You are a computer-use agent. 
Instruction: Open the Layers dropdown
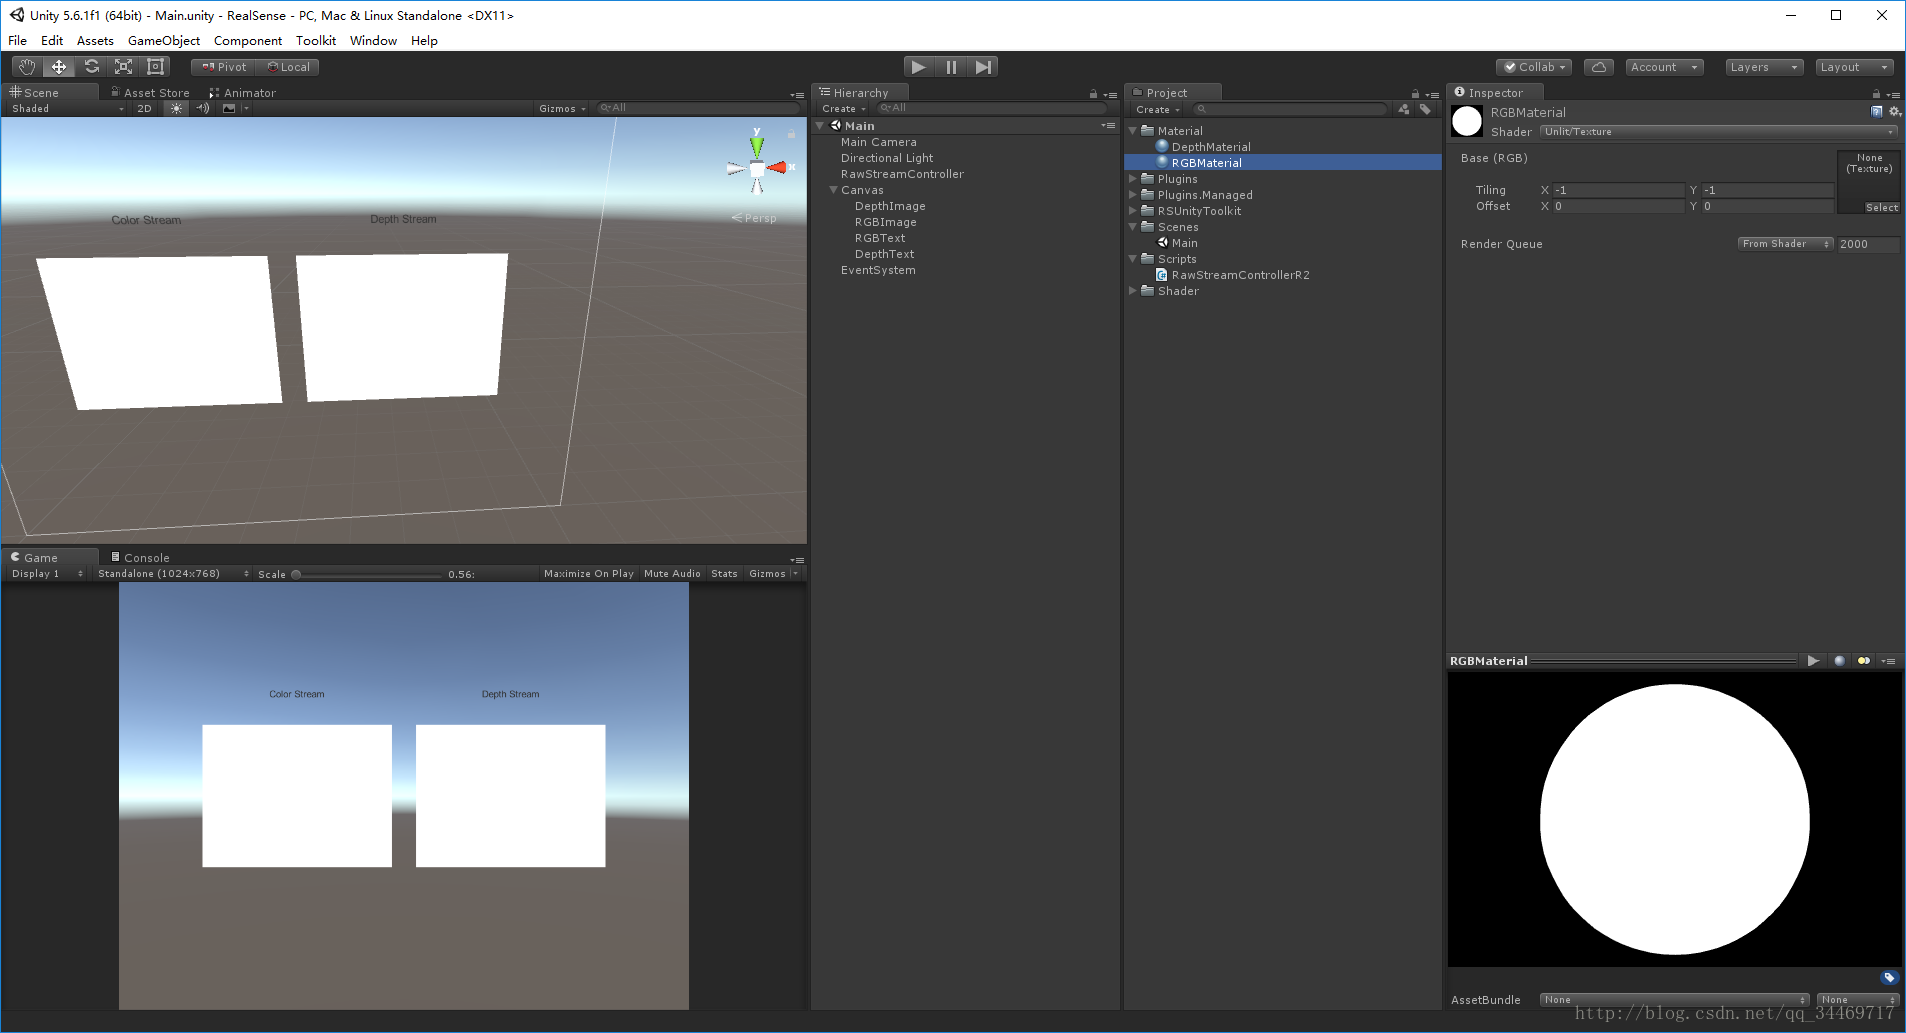click(1764, 67)
